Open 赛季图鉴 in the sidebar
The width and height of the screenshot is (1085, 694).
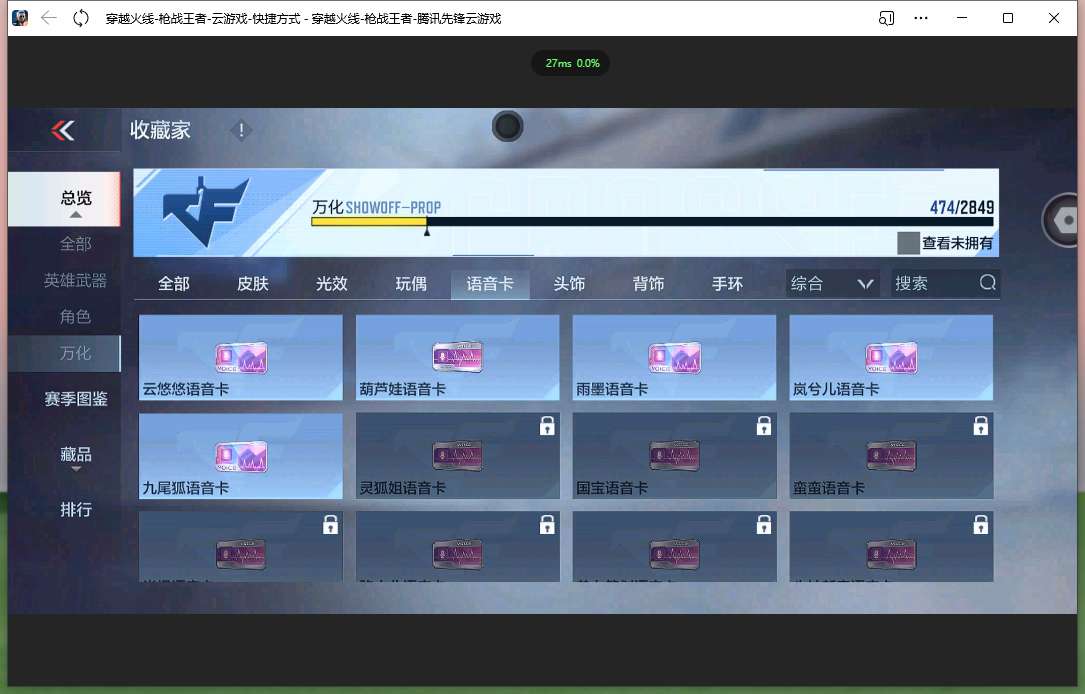pyautogui.click(x=76, y=399)
